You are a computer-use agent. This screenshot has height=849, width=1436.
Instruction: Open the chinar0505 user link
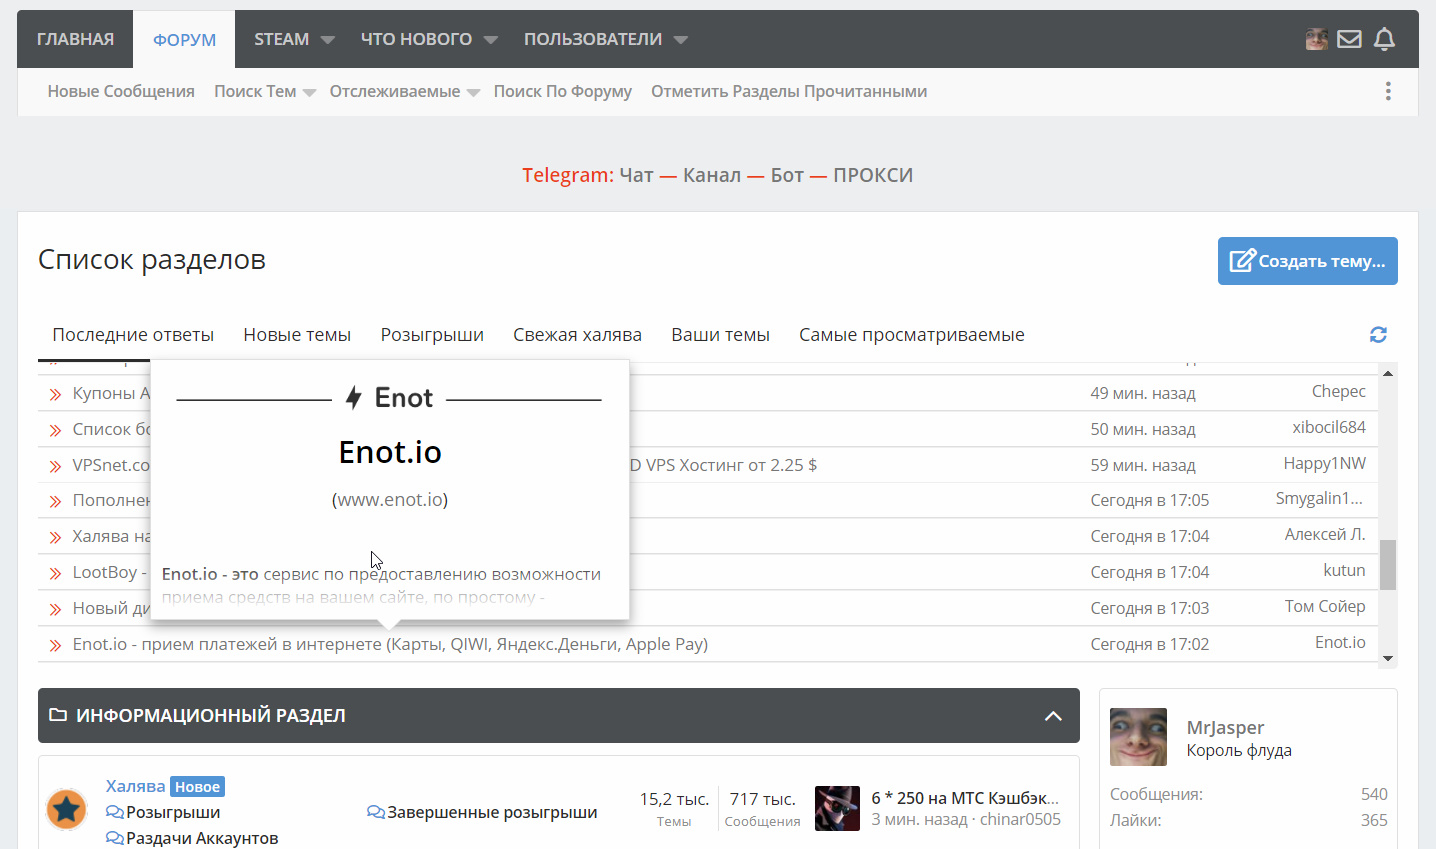1020,819
